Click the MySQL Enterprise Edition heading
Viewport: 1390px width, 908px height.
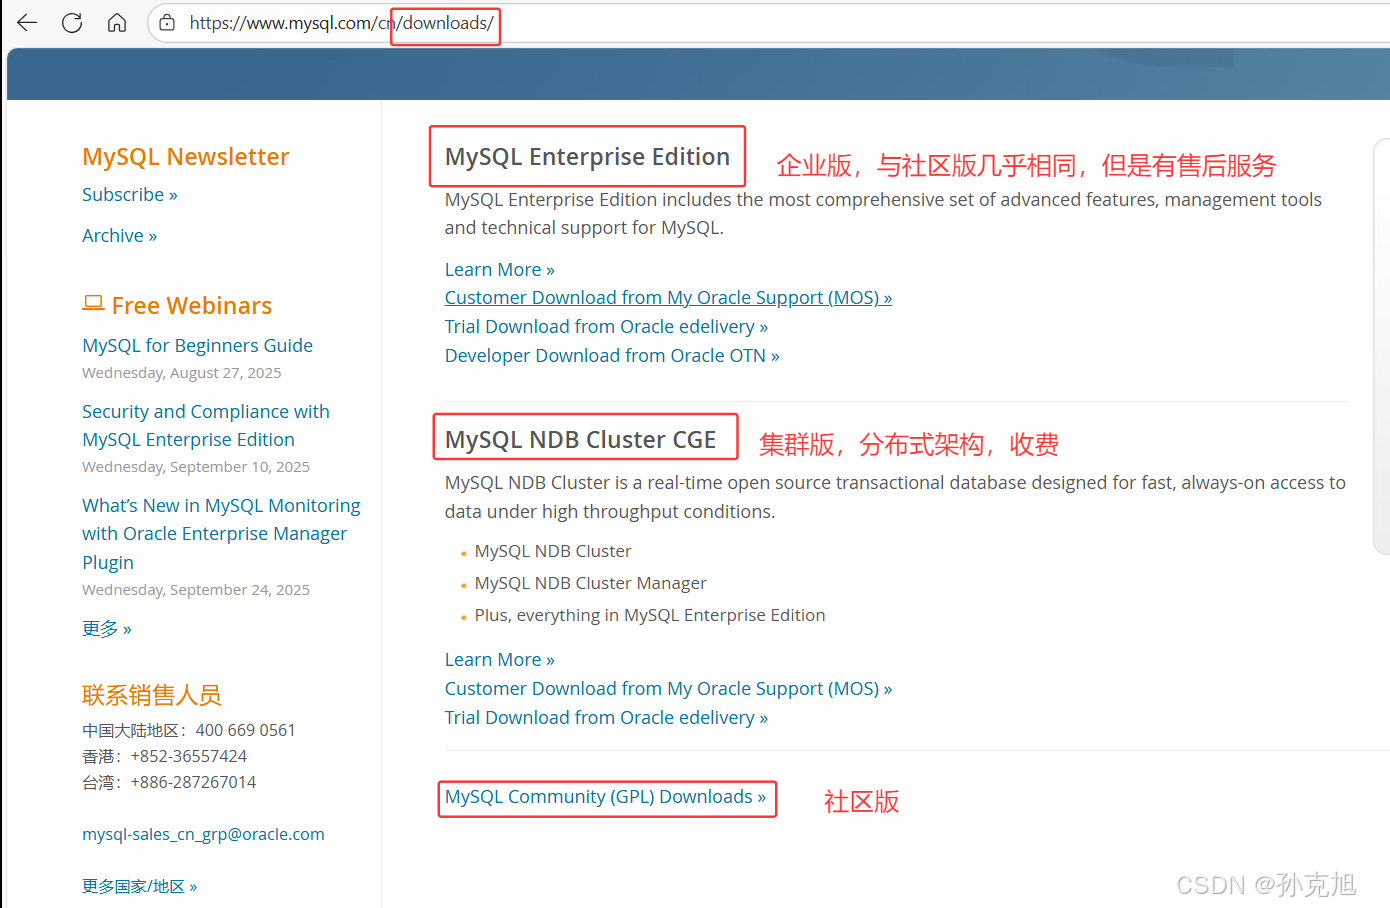click(x=587, y=157)
